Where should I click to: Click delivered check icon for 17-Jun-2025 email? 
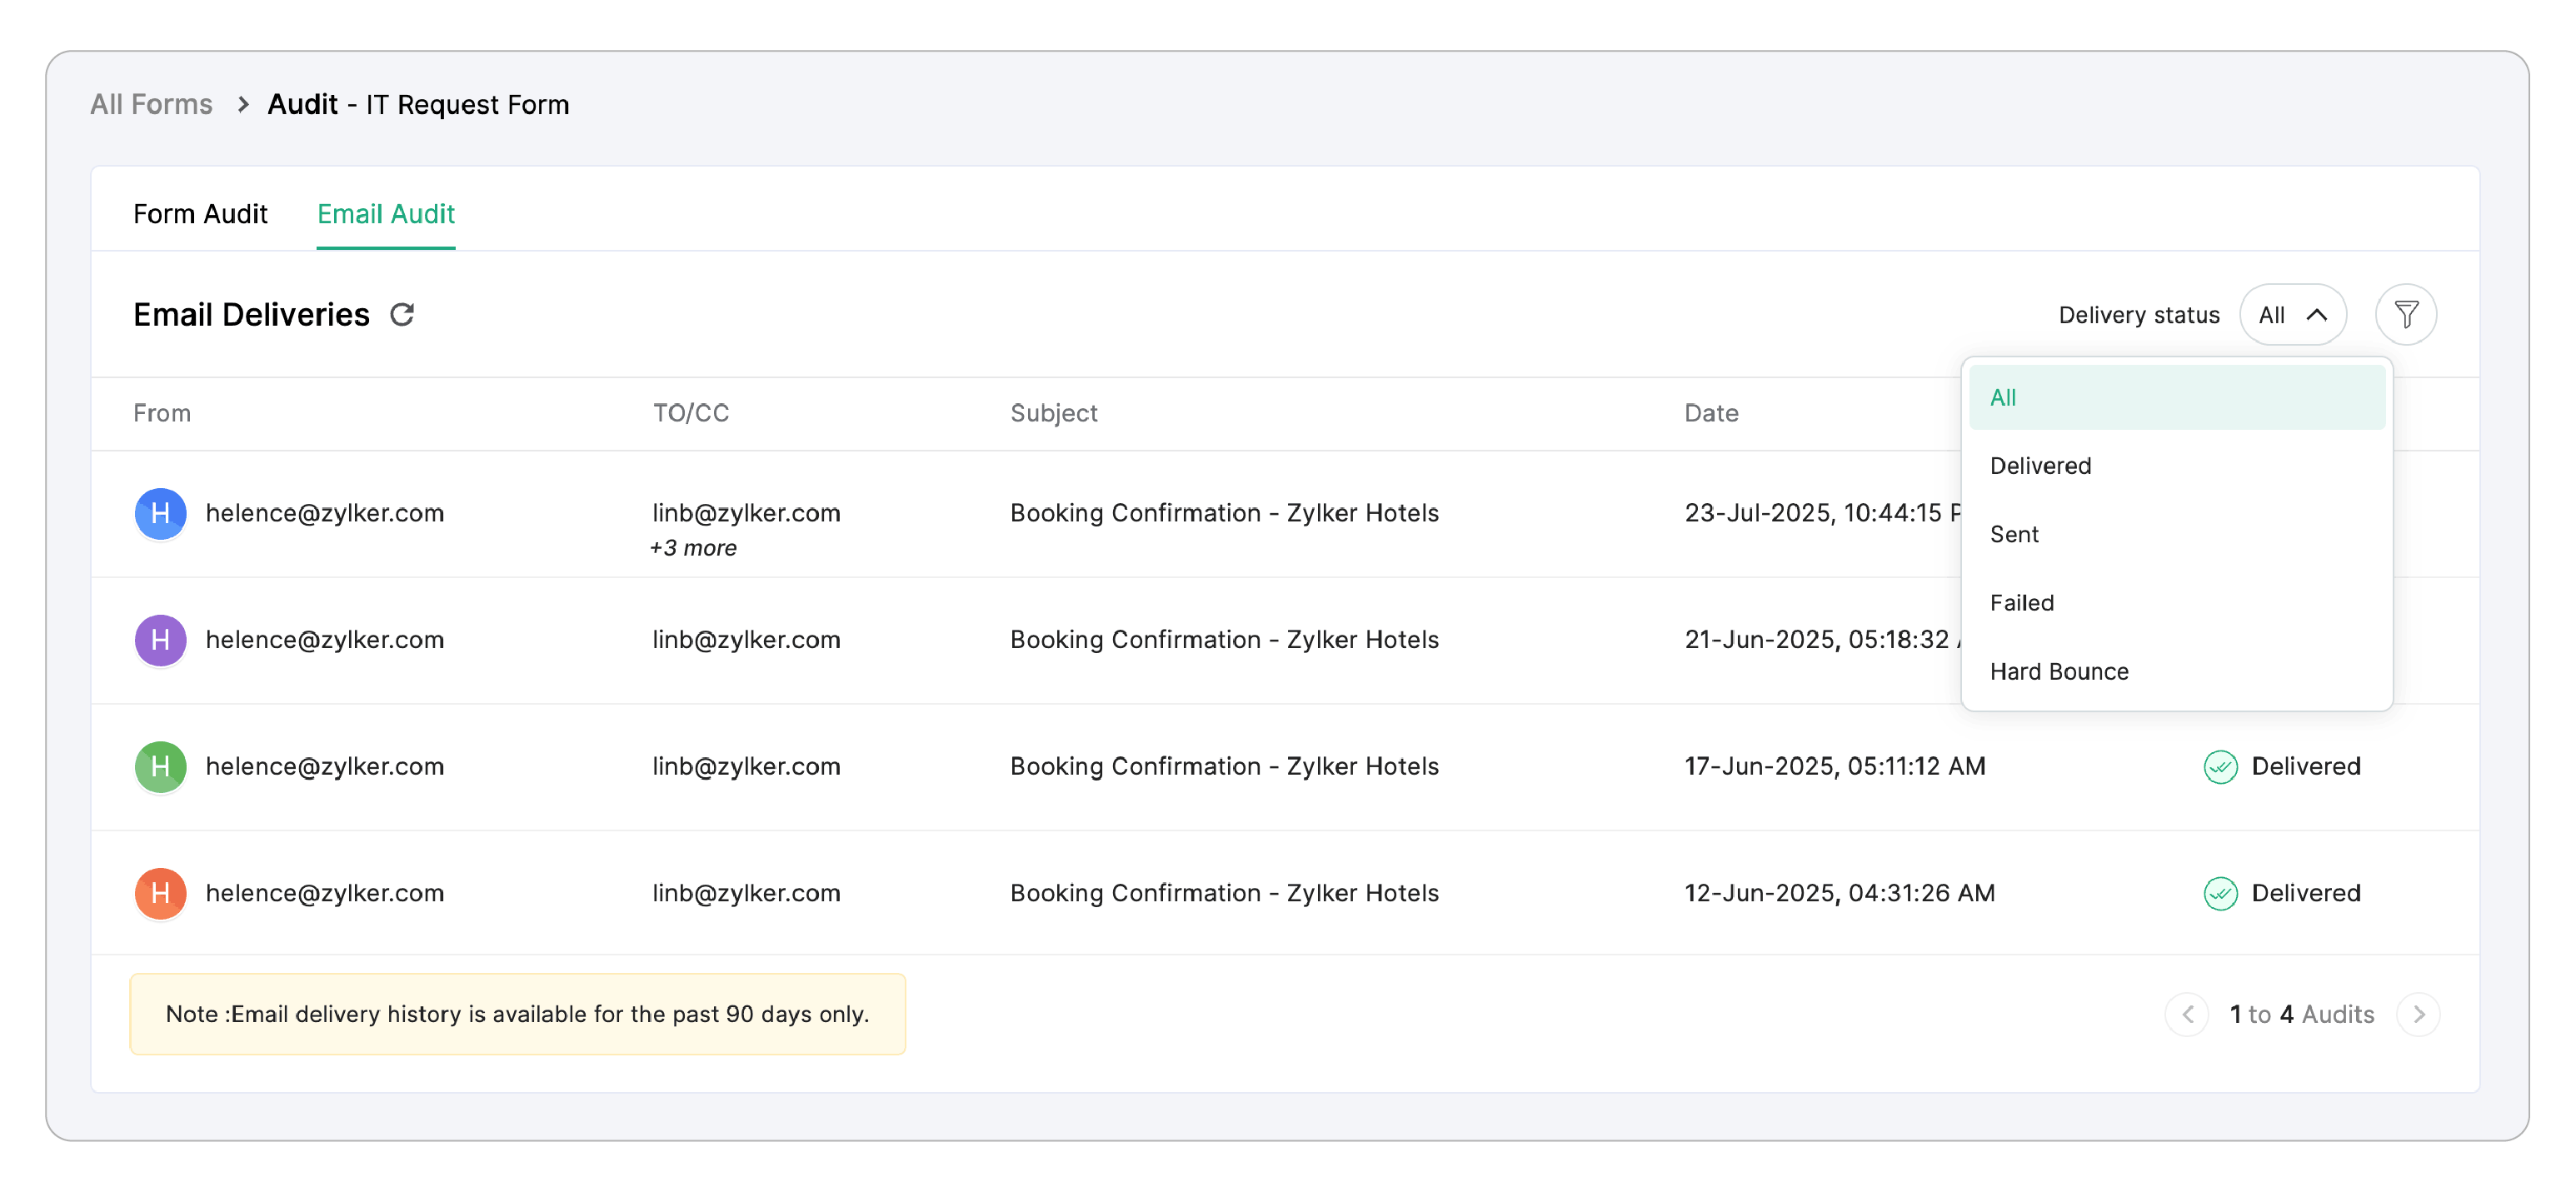point(2220,767)
